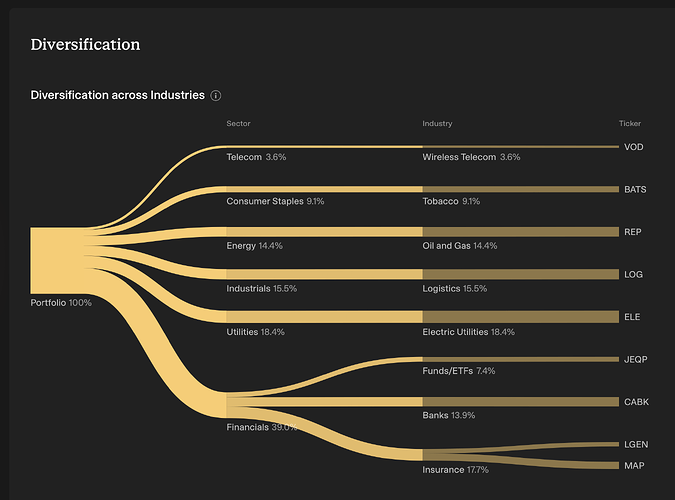Click the JEQP ticker label

635,359
